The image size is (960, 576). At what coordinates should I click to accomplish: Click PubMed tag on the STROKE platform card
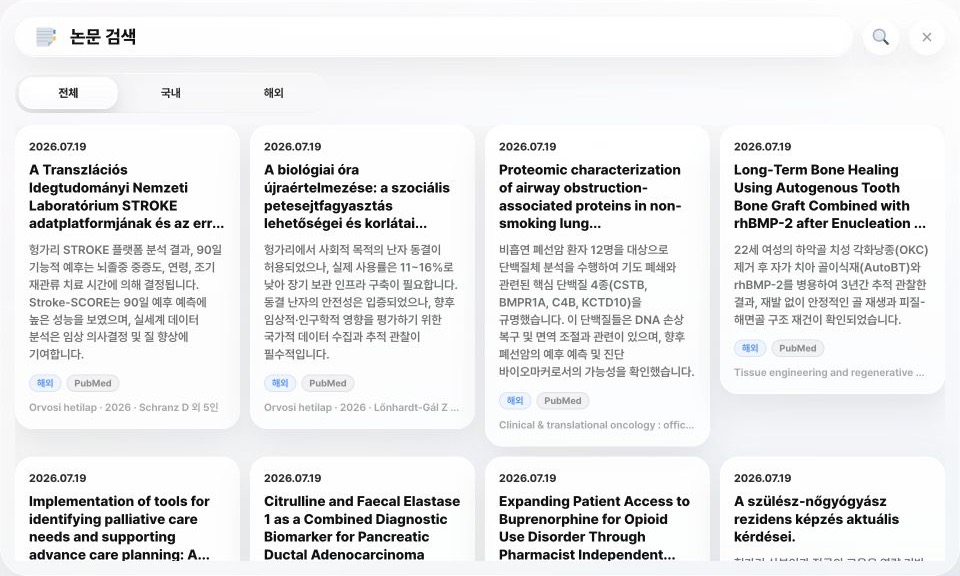[x=93, y=383]
